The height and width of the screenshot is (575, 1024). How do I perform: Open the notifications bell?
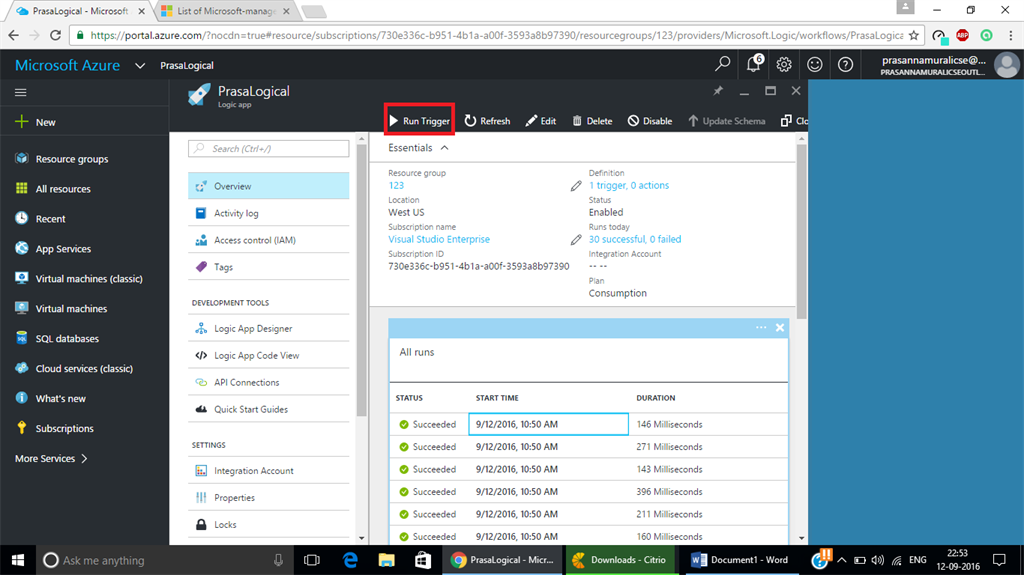tap(754, 64)
